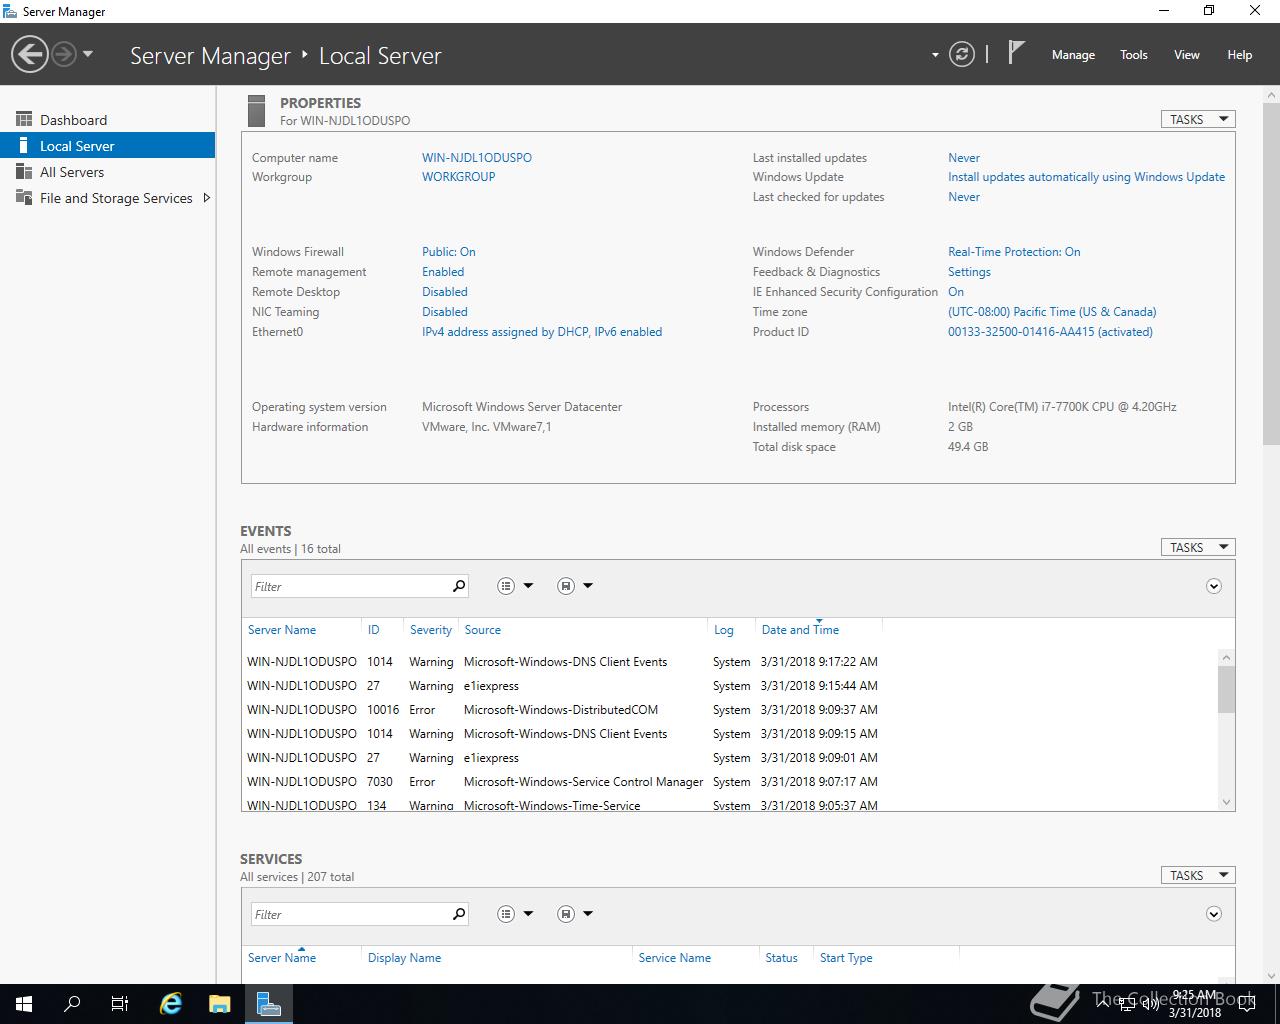Click the All Servers icon in sidebar

[x=24, y=171]
